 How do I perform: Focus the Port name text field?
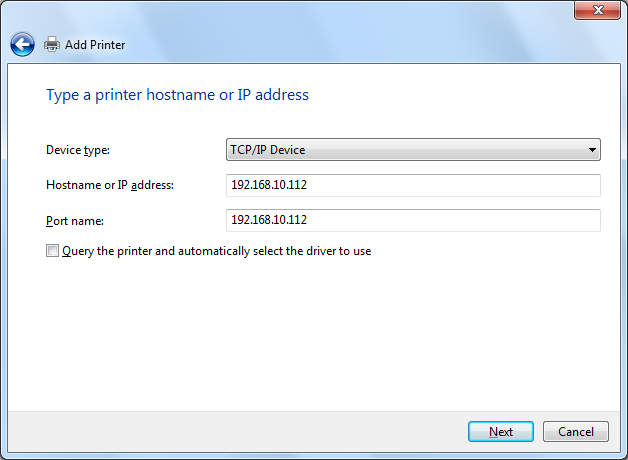tap(413, 220)
